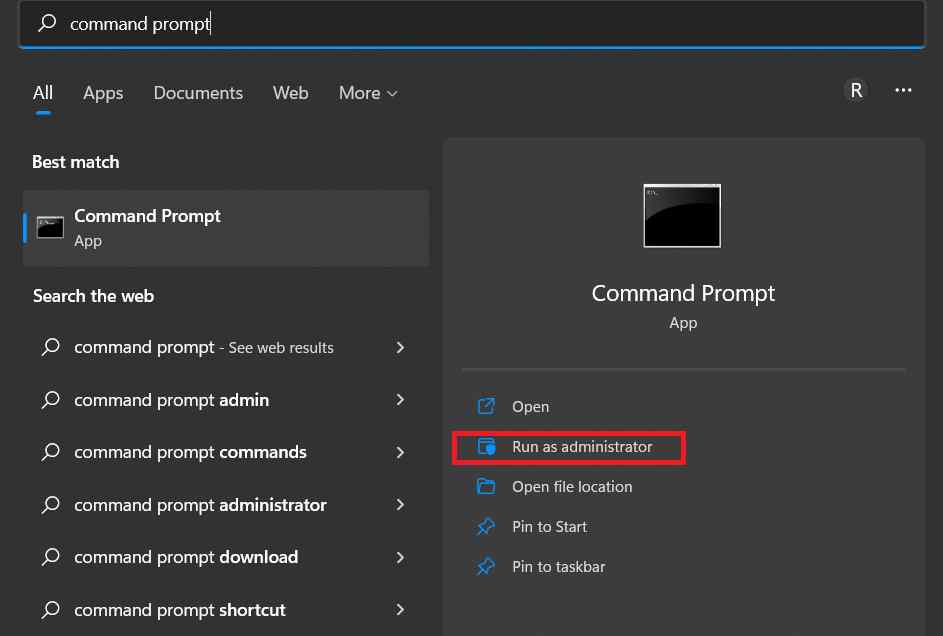Choose Pin to taskbar
Screen dimensions: 943x636
(x=558, y=566)
